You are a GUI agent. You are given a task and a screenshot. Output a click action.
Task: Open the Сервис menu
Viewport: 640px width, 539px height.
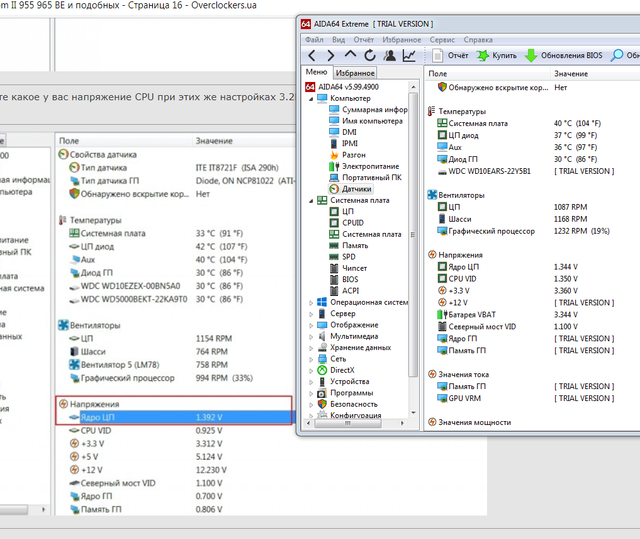click(x=442, y=40)
